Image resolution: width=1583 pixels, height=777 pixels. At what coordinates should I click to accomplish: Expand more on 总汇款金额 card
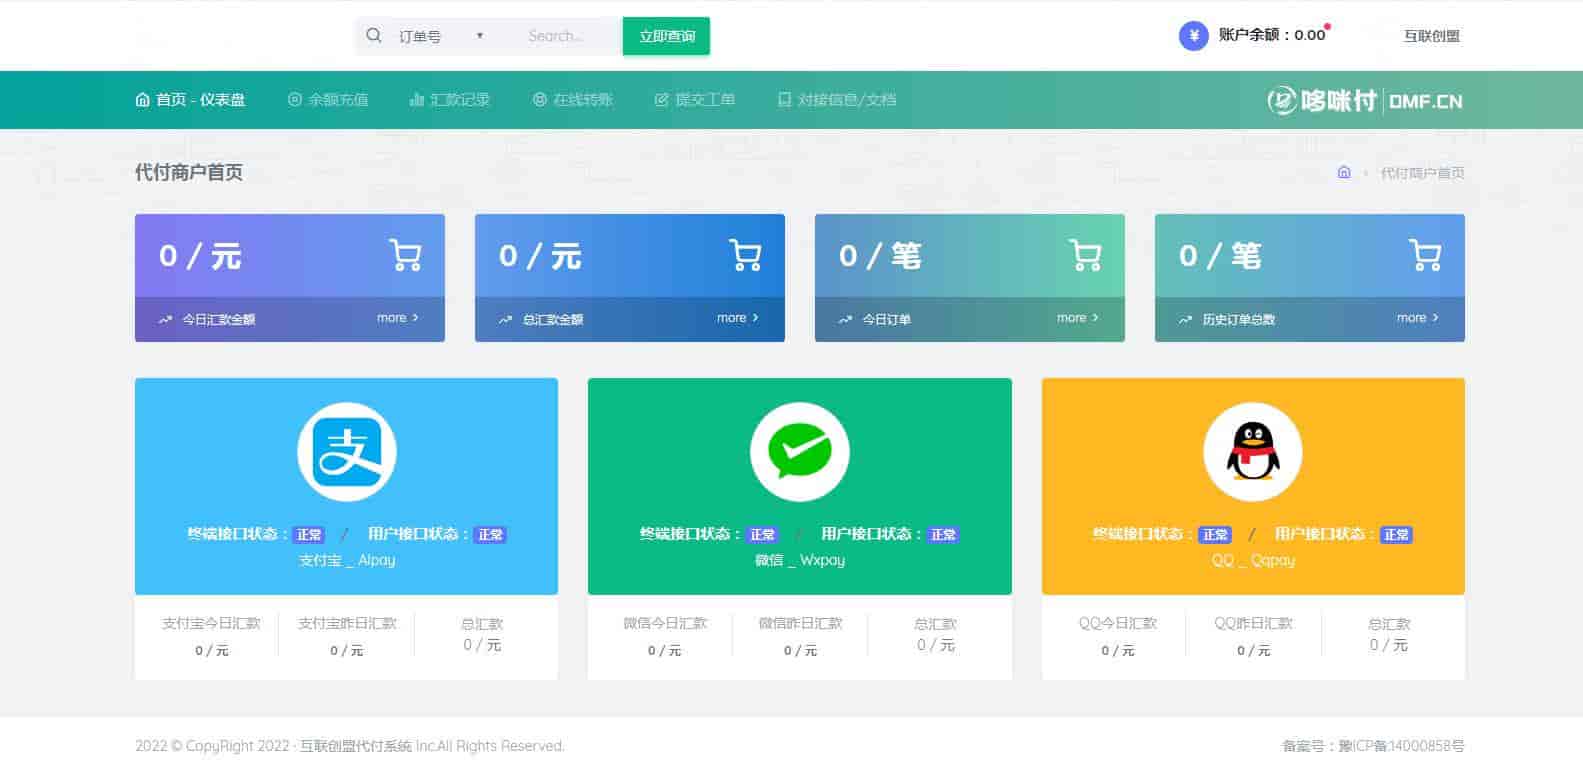[737, 318]
